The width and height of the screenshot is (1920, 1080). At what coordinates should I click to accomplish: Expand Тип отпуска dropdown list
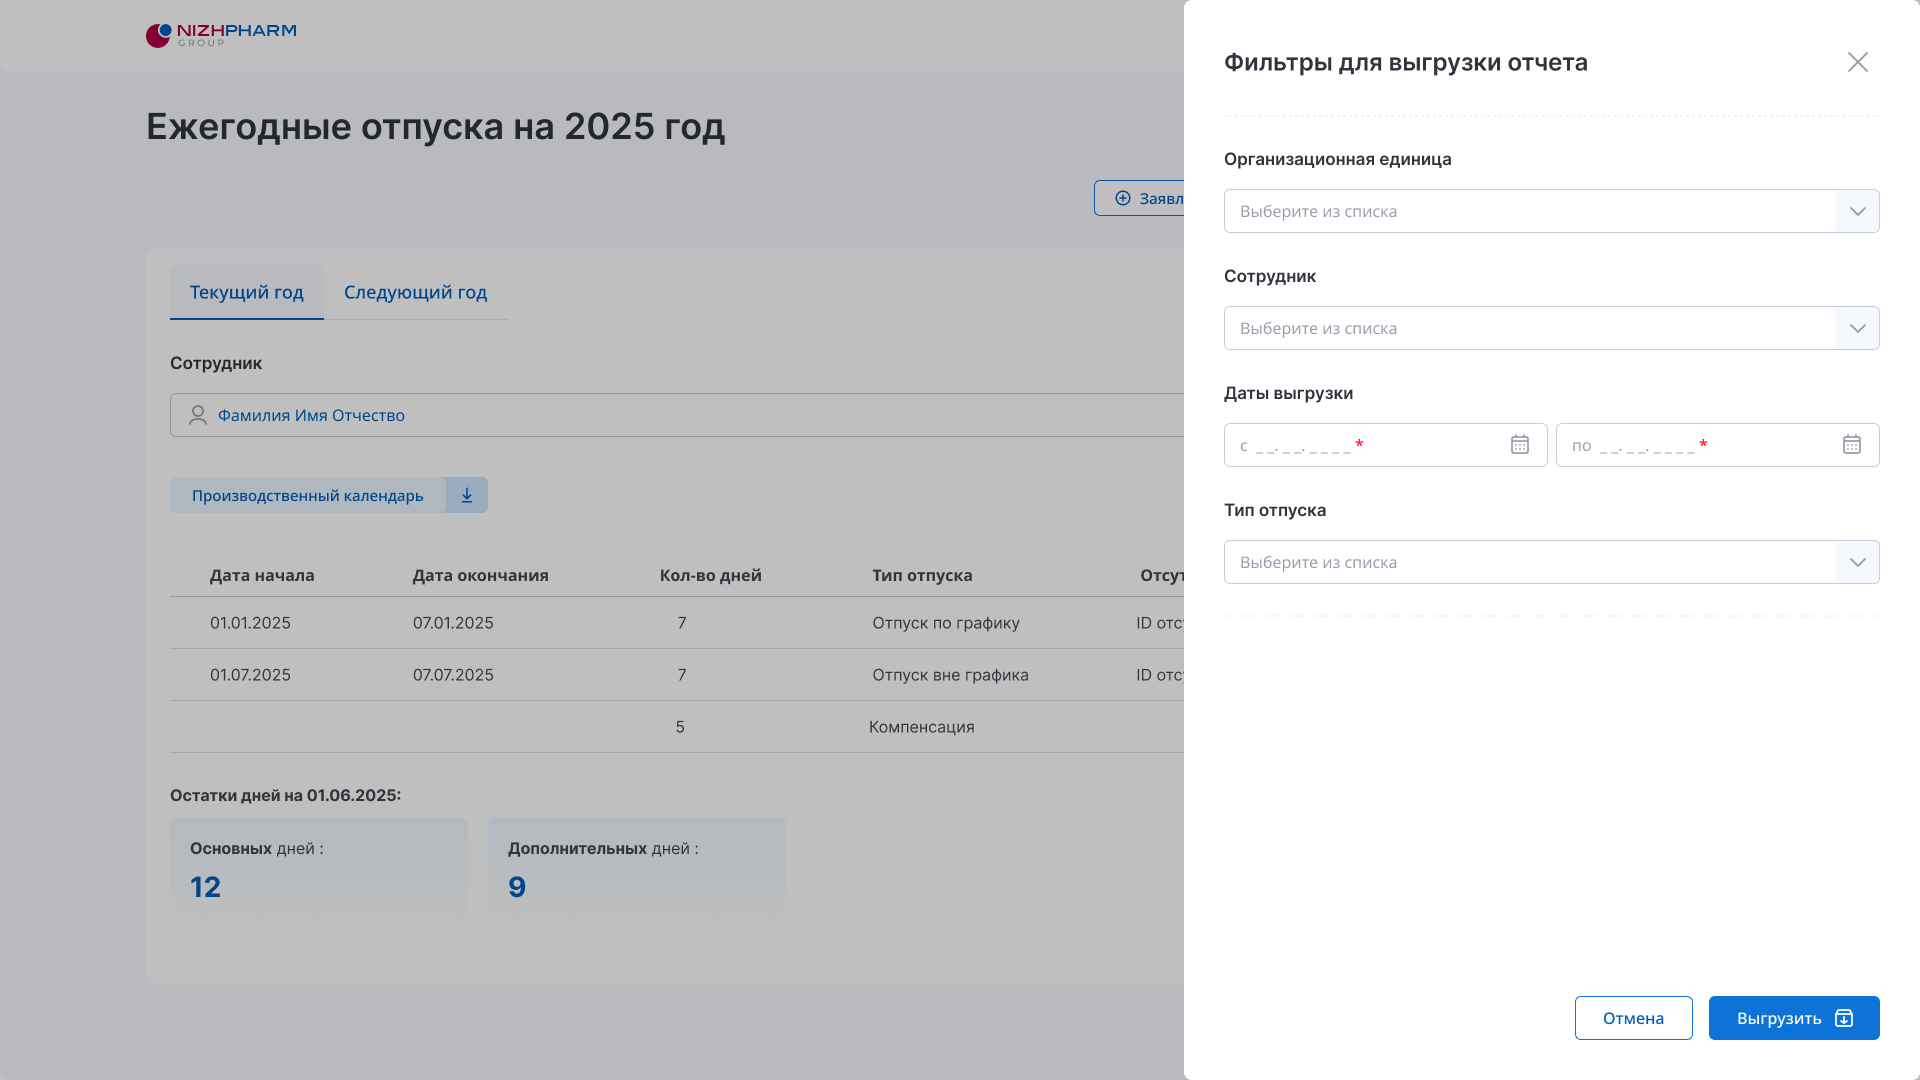[1857, 562]
